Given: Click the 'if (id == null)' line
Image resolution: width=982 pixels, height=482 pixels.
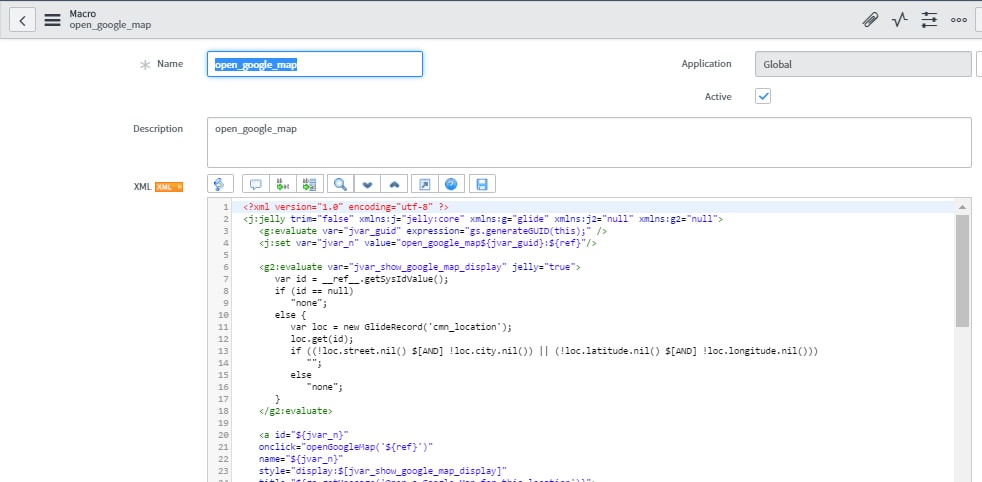Looking at the screenshot, I should 314,291.
